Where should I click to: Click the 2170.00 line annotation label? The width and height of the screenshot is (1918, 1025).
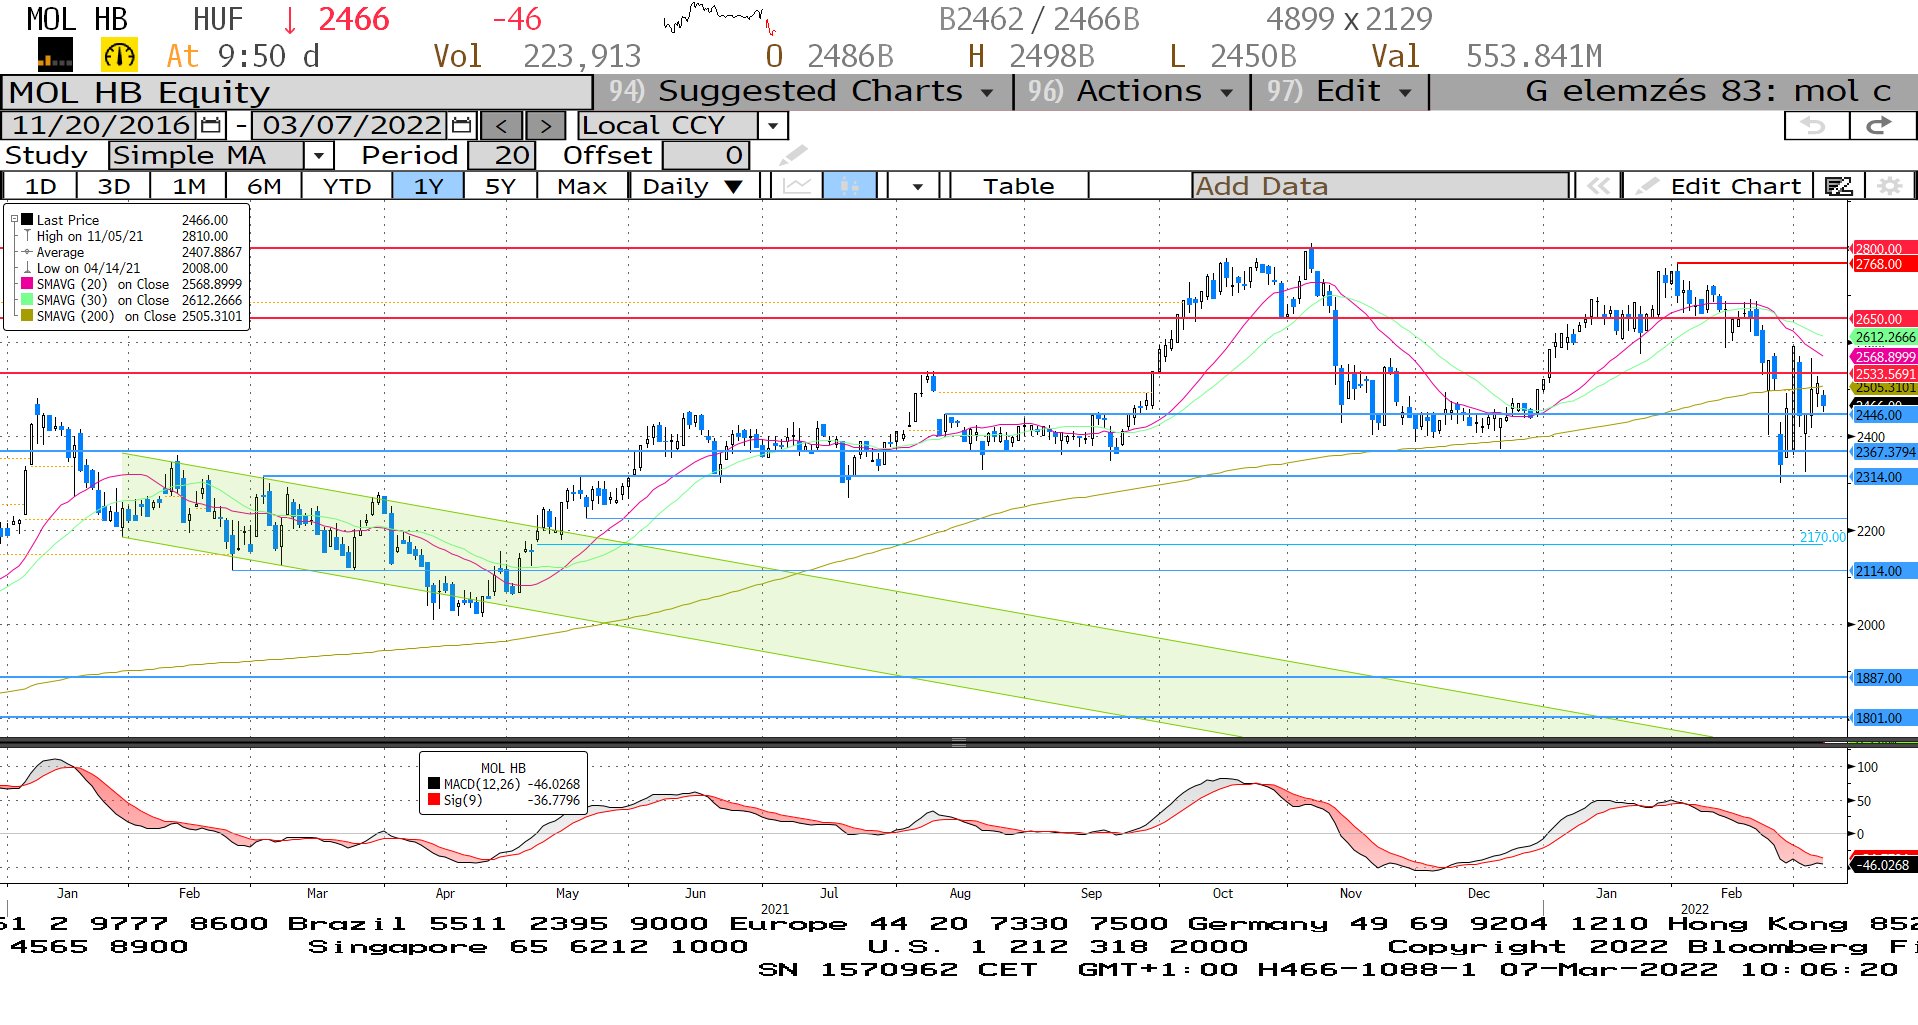1822,537
